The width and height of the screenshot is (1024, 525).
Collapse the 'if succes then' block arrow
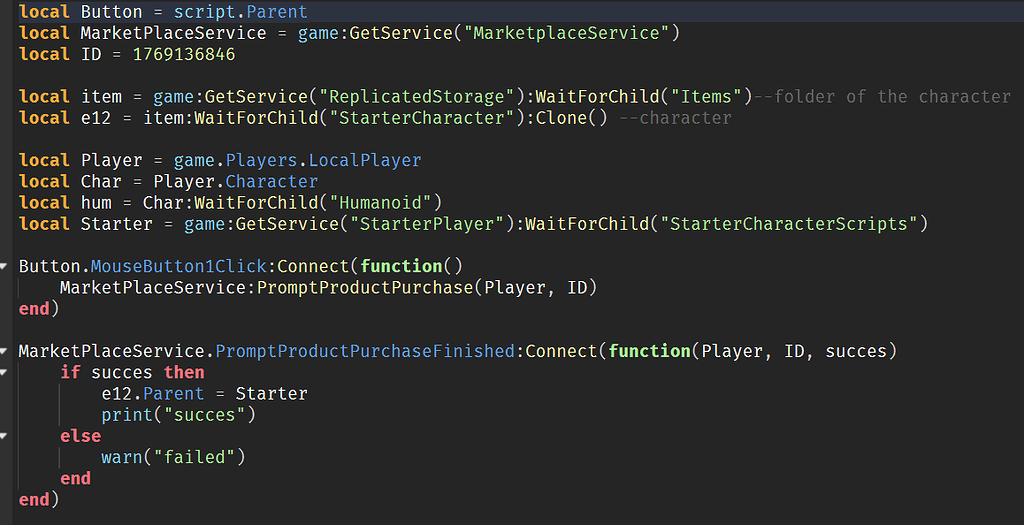[x=3, y=372]
